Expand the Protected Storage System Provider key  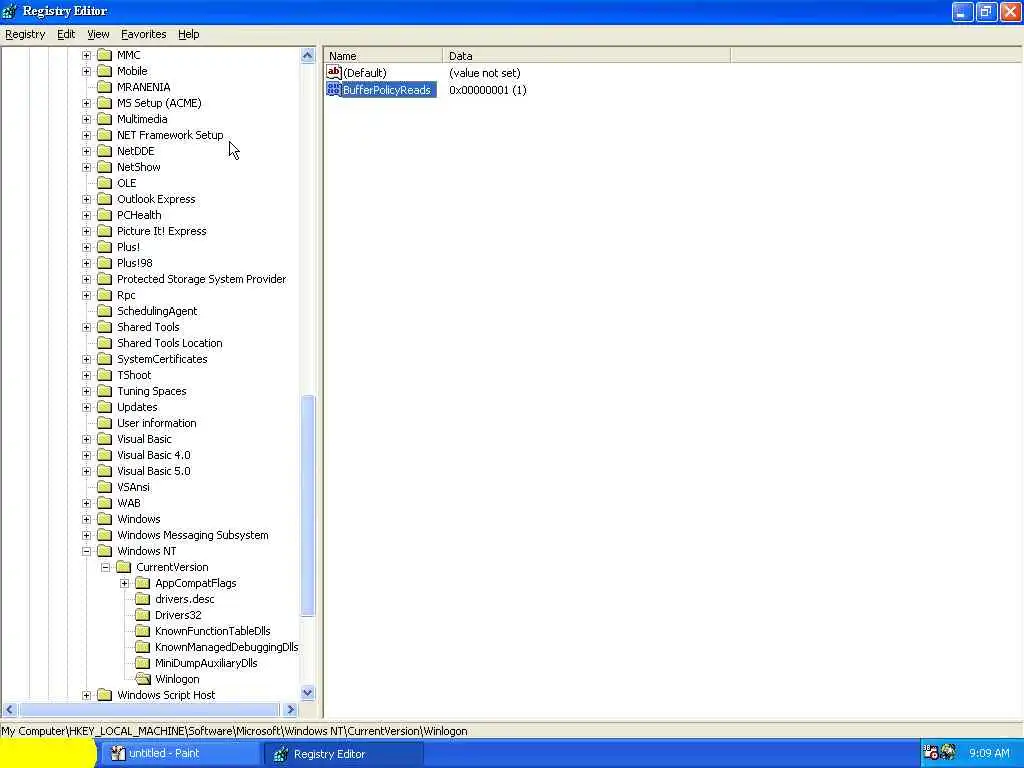point(86,279)
